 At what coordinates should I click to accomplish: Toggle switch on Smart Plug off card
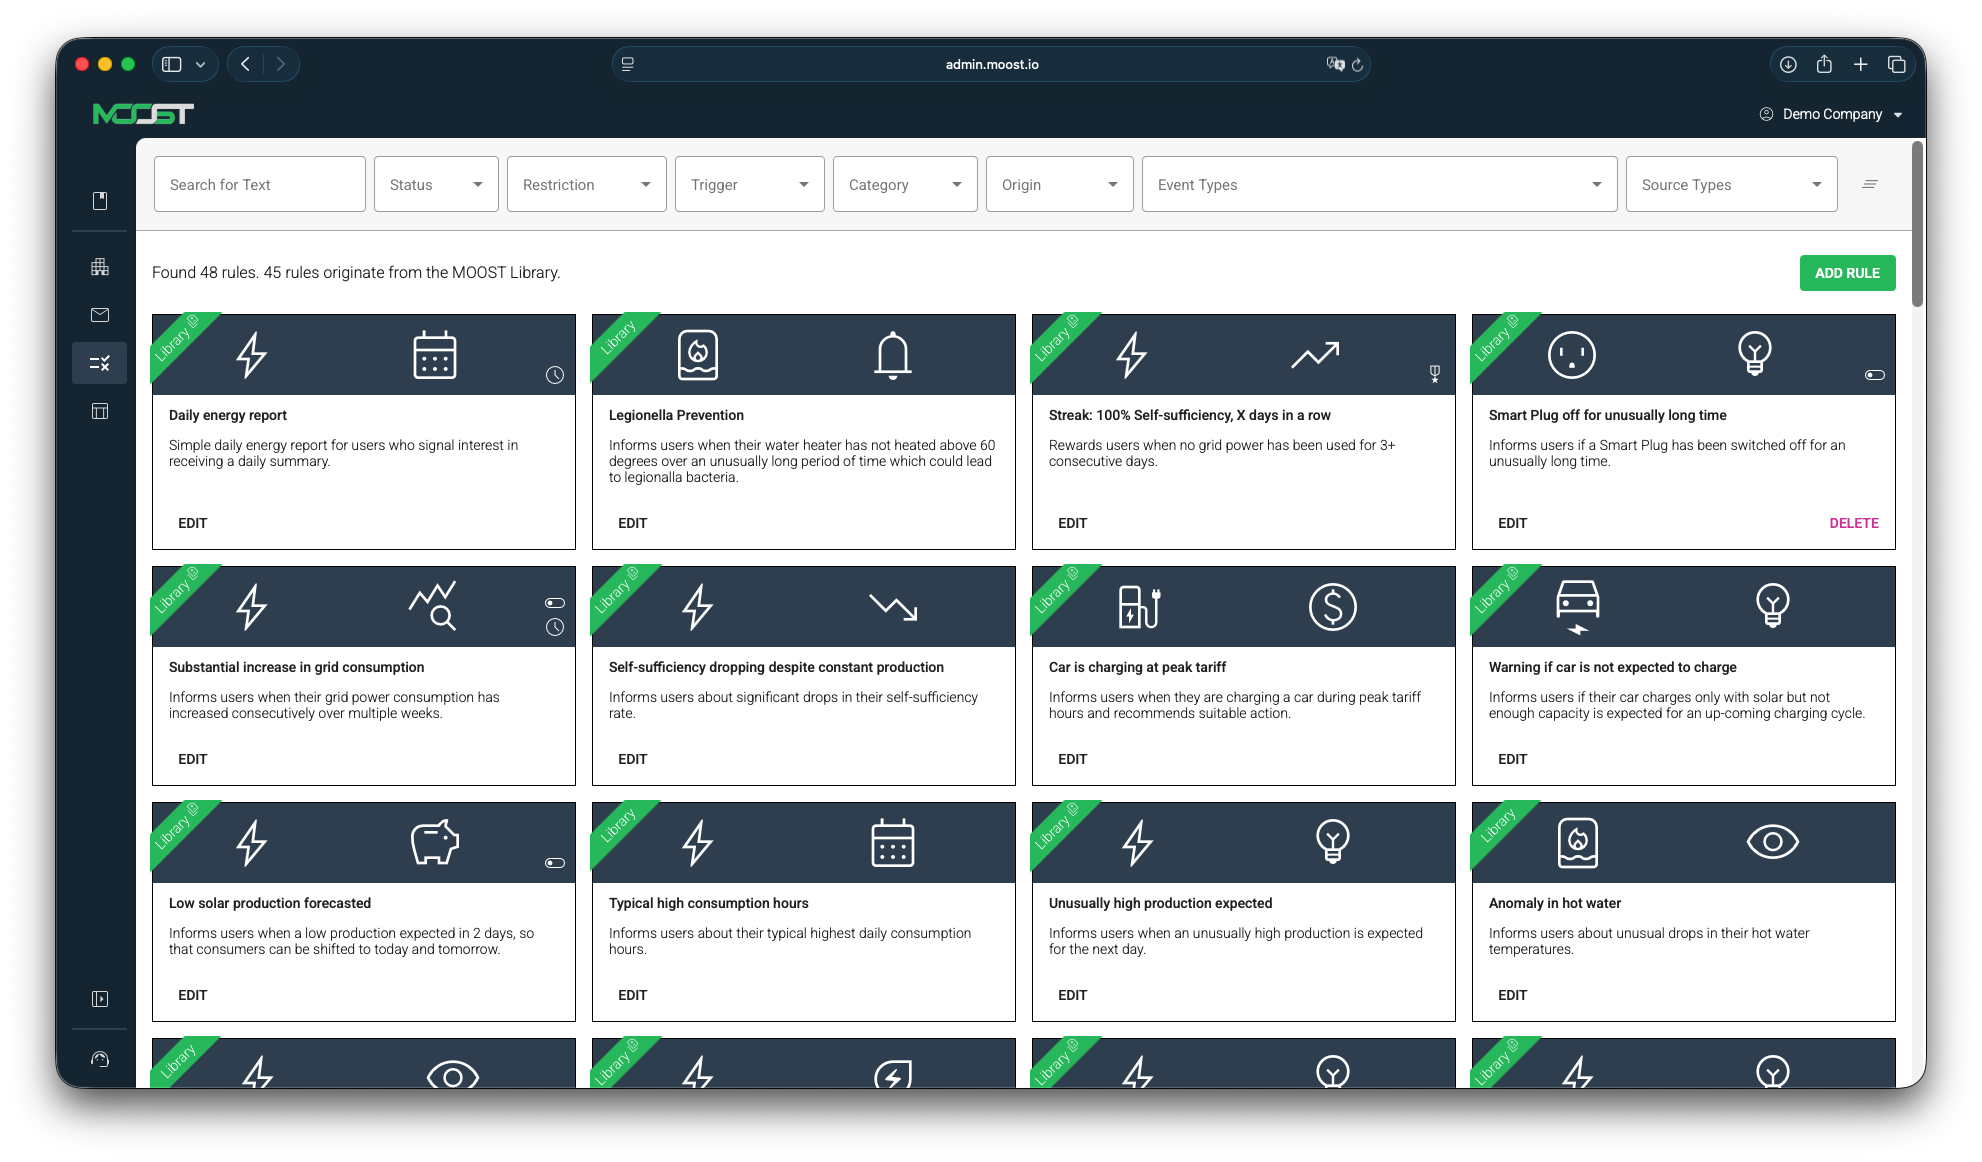pos(1874,375)
